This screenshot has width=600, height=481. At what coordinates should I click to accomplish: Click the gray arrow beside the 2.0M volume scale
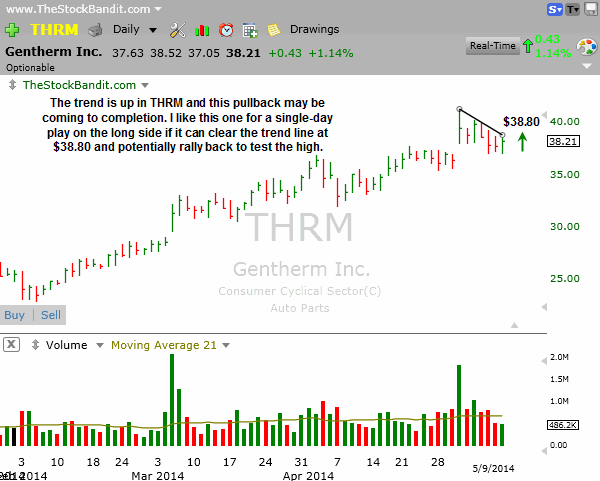point(544,361)
